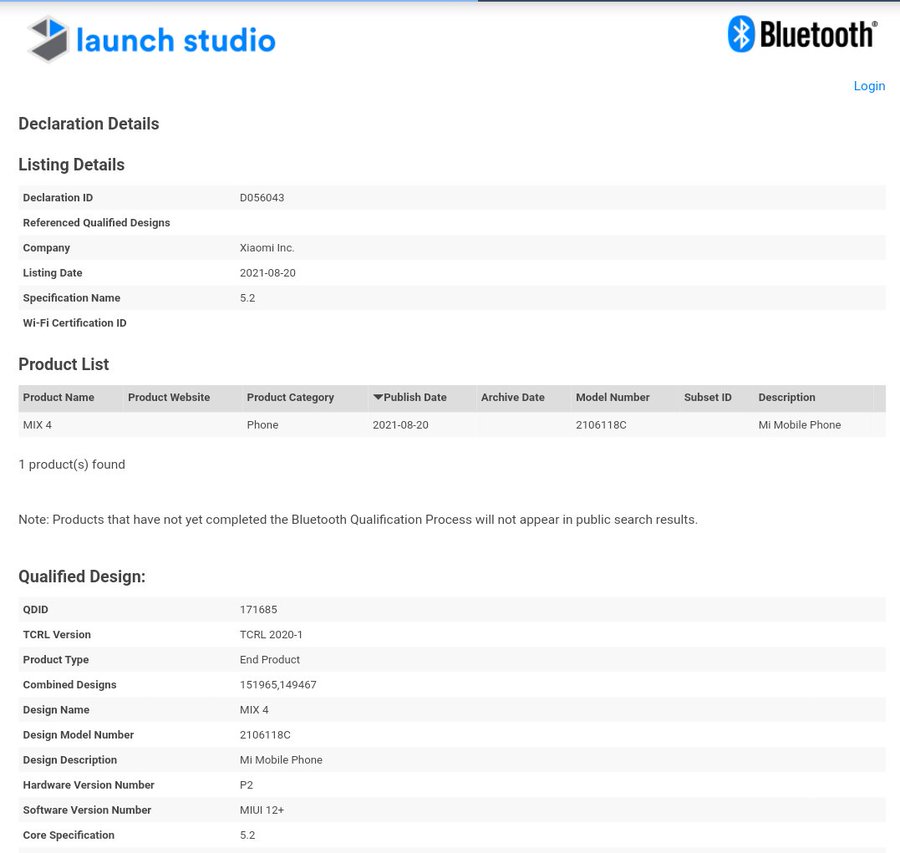Click the Bluetooth logo
The width and height of the screenshot is (900, 853).
(x=800, y=33)
